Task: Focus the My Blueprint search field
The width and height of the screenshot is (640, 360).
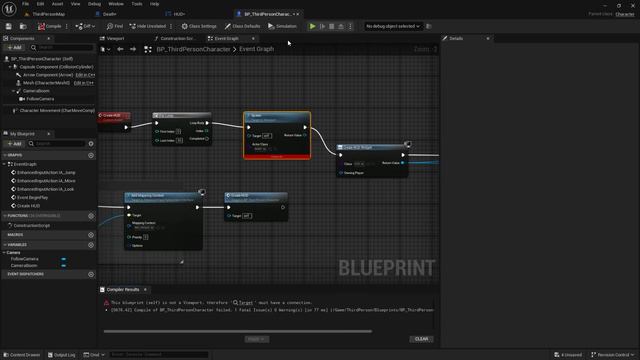Action: point(56,144)
